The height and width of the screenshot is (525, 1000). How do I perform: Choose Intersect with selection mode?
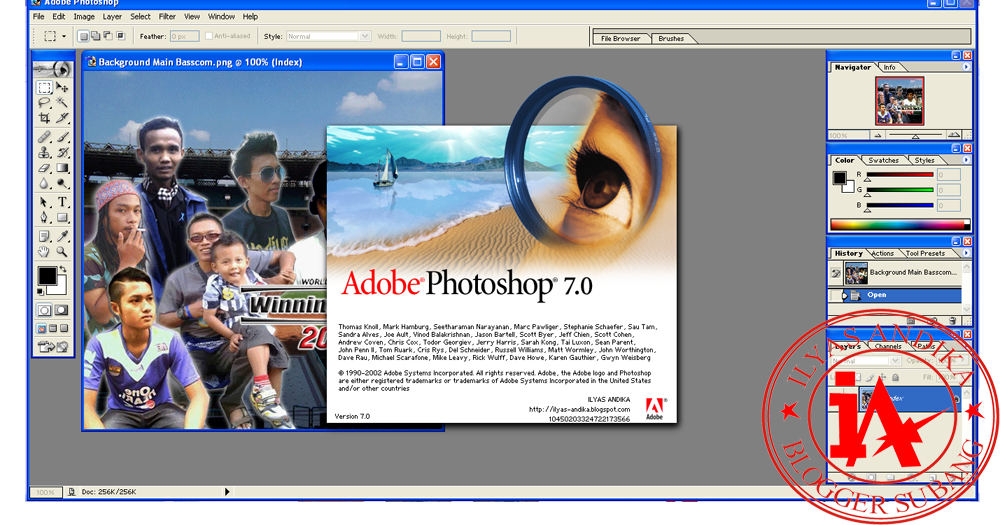click(x=120, y=36)
